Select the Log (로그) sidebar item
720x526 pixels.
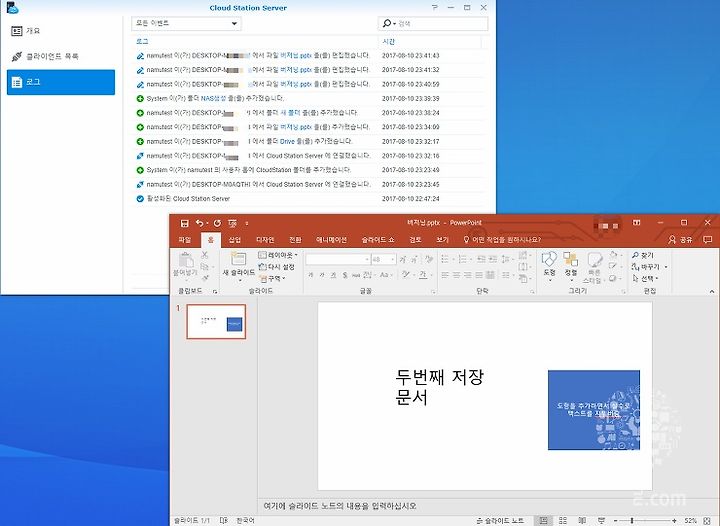(61, 82)
